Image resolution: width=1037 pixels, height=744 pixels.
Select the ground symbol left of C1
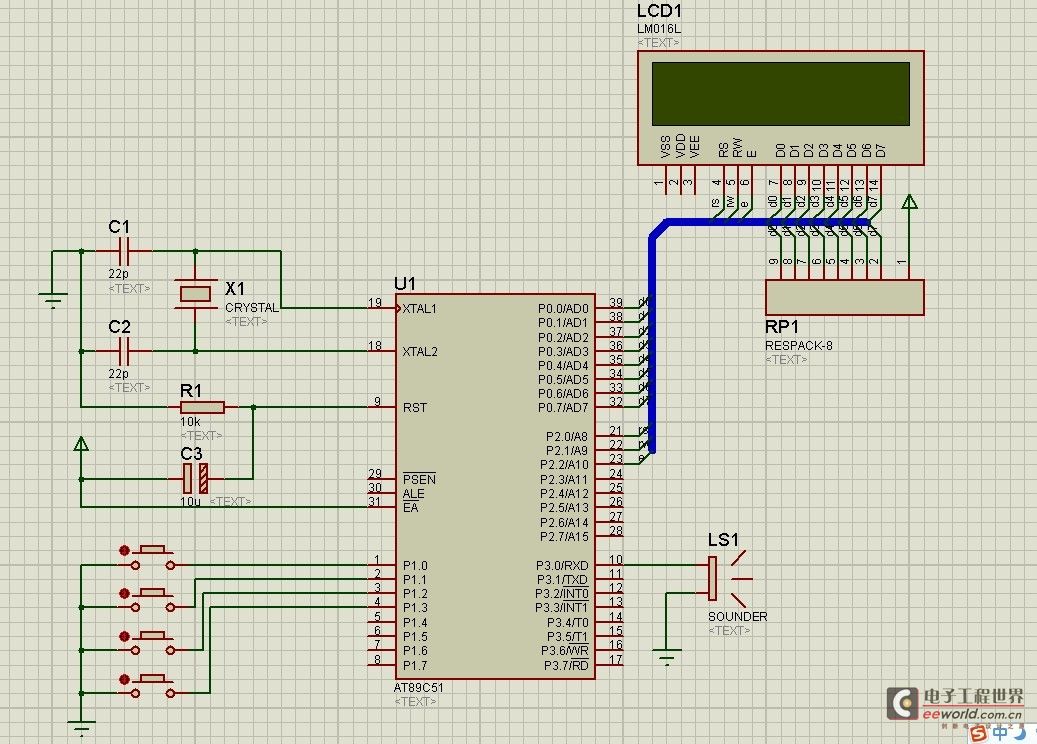(x=53, y=300)
